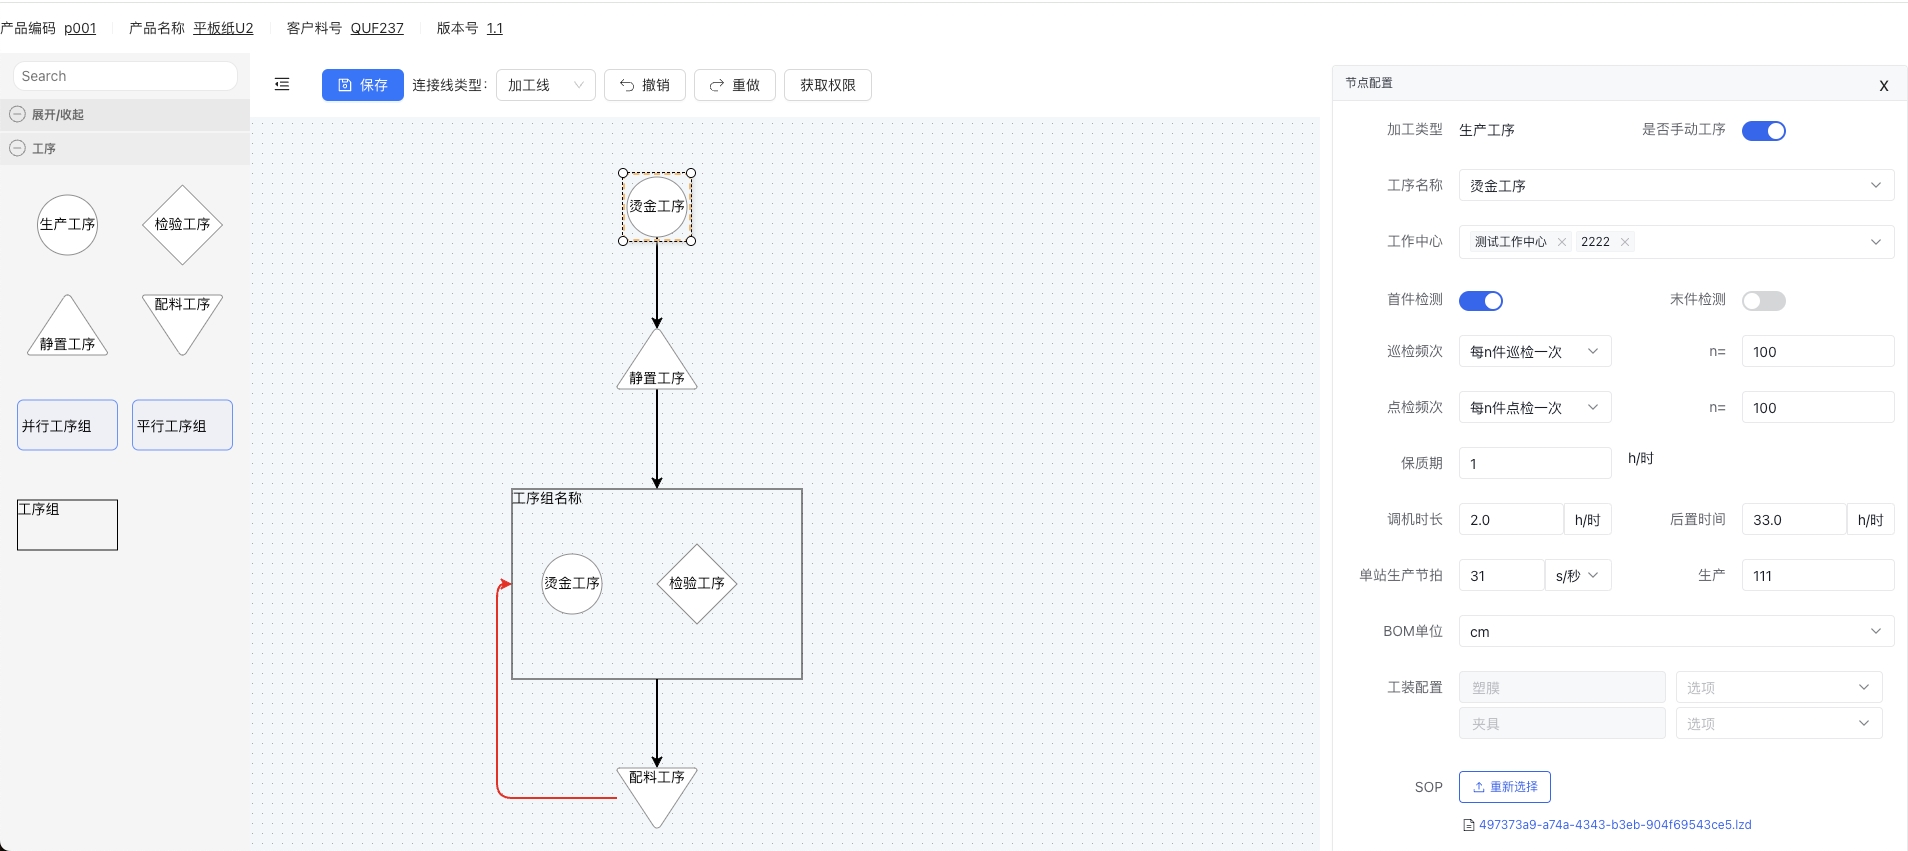Click the 保存 button

click(x=362, y=85)
